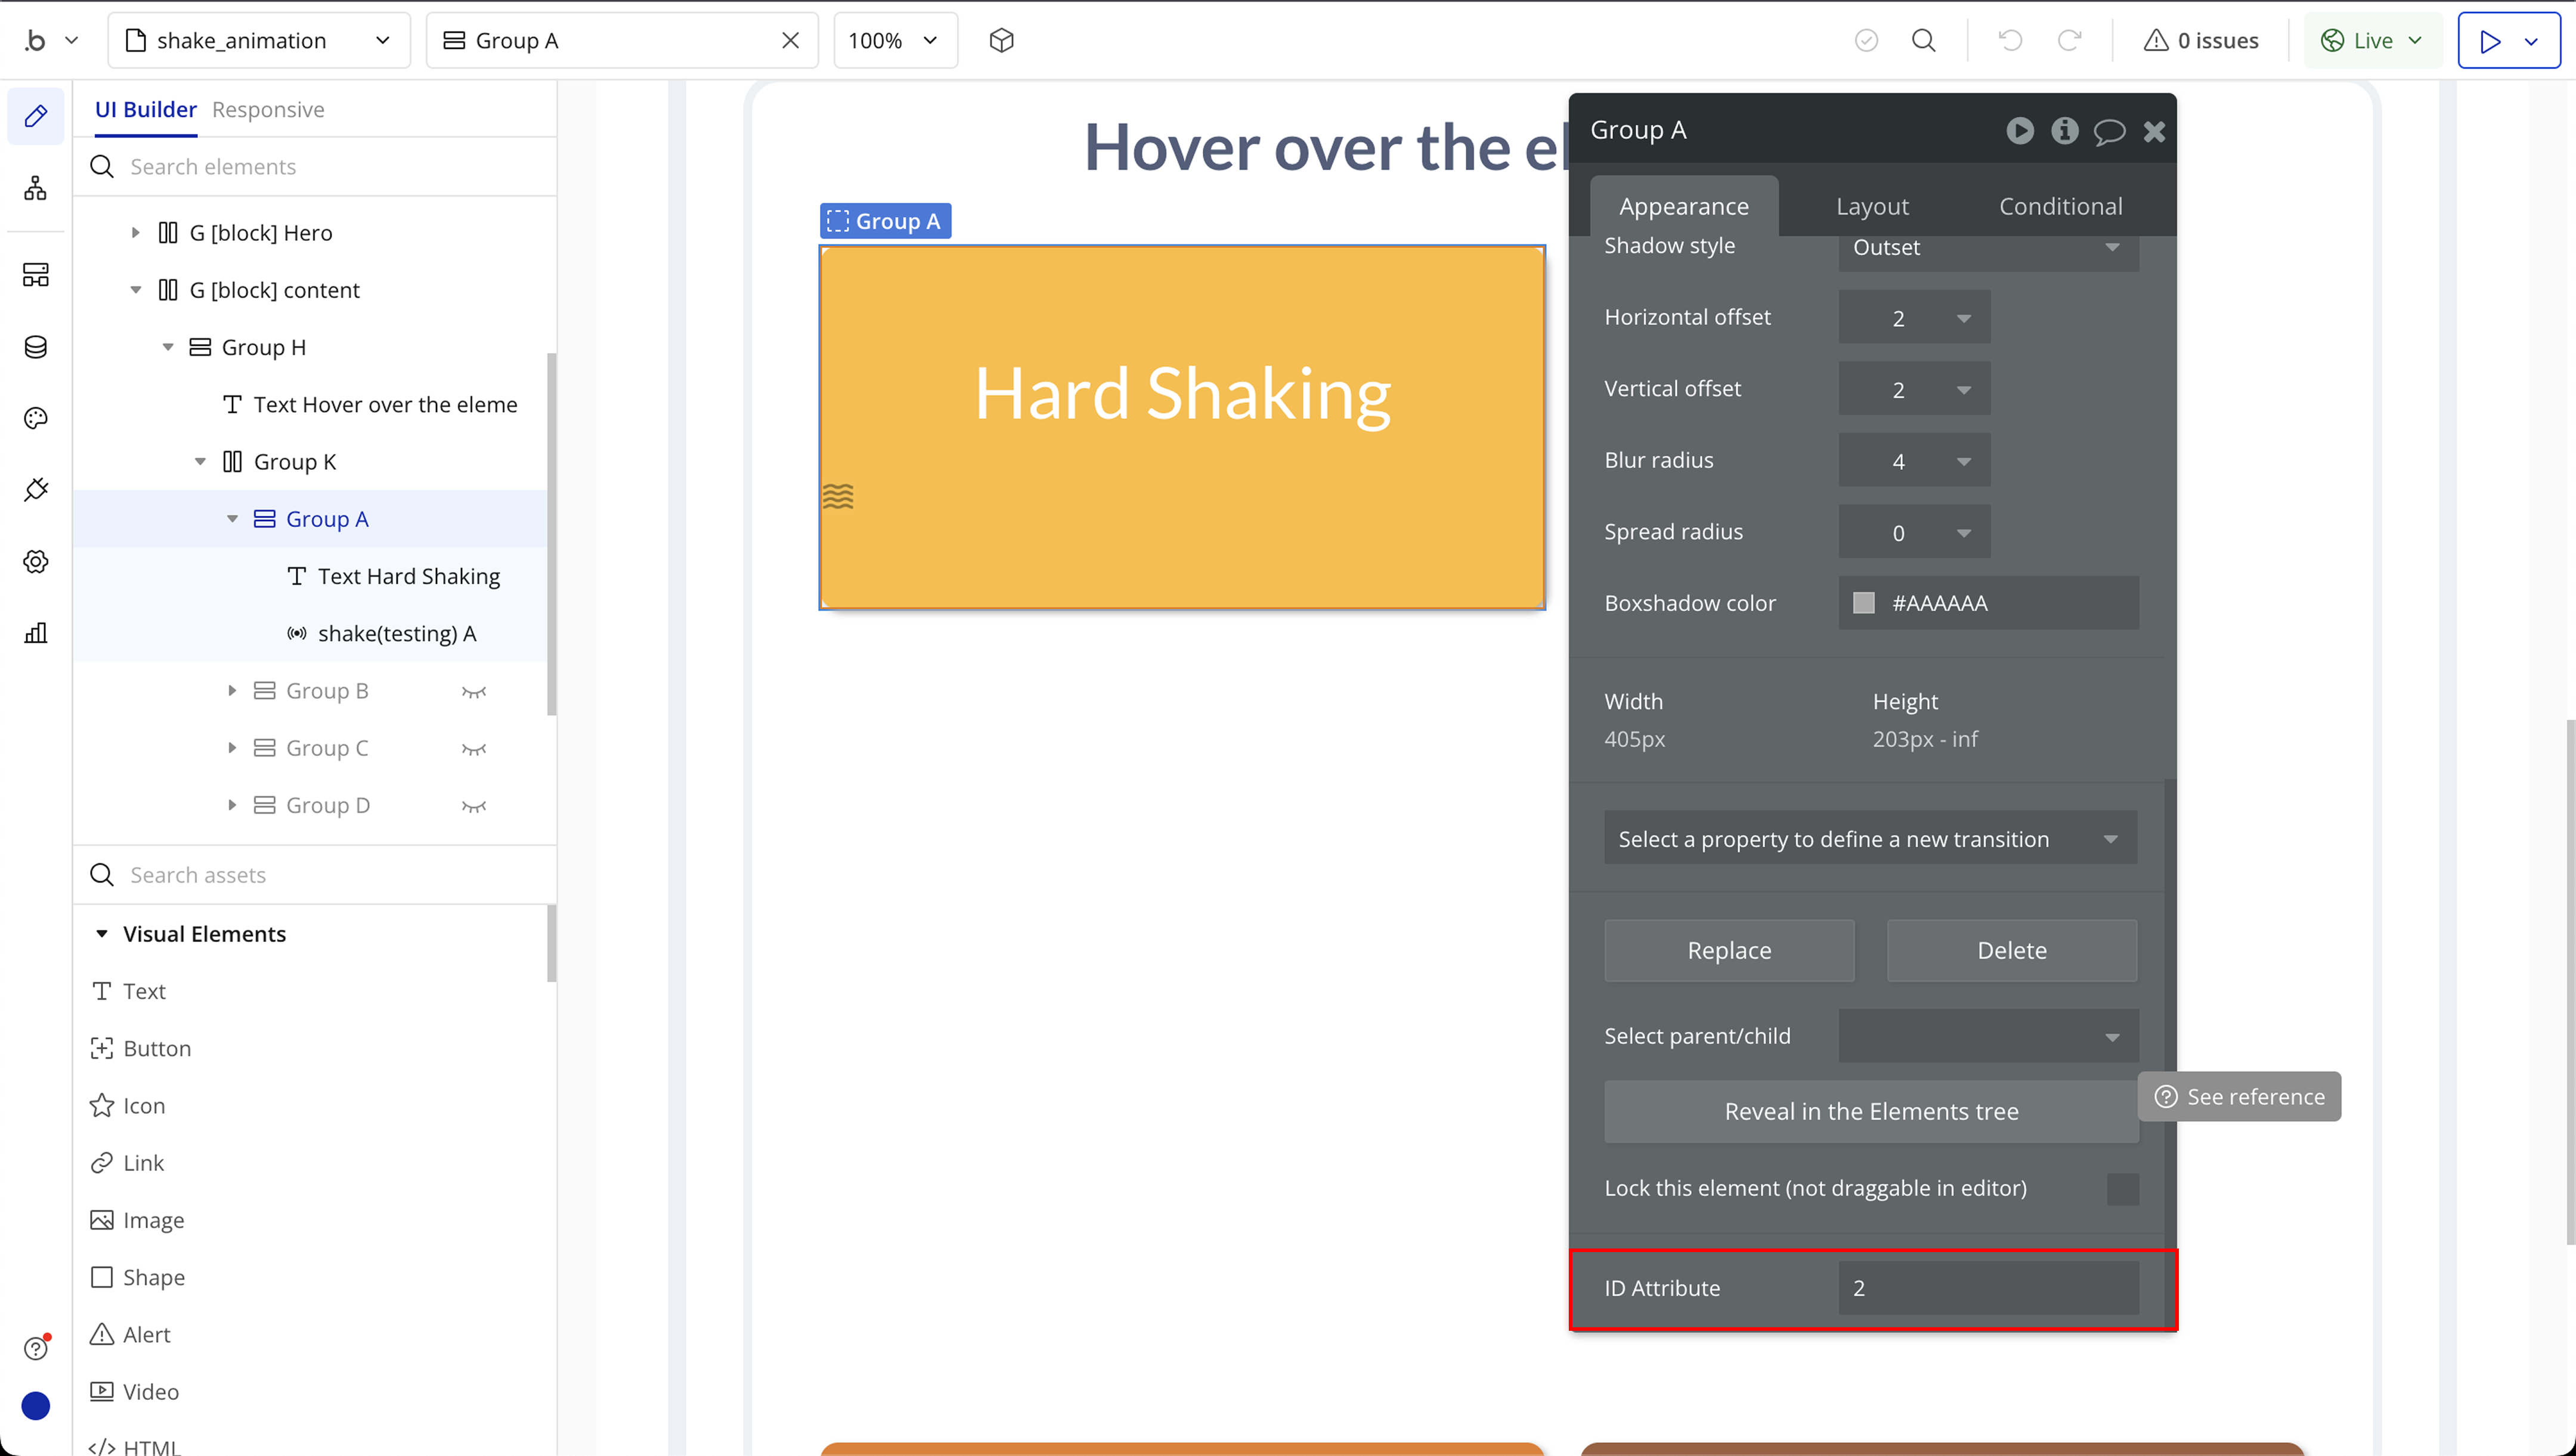
Task: Click the Replace button
Action: pyautogui.click(x=1728, y=950)
